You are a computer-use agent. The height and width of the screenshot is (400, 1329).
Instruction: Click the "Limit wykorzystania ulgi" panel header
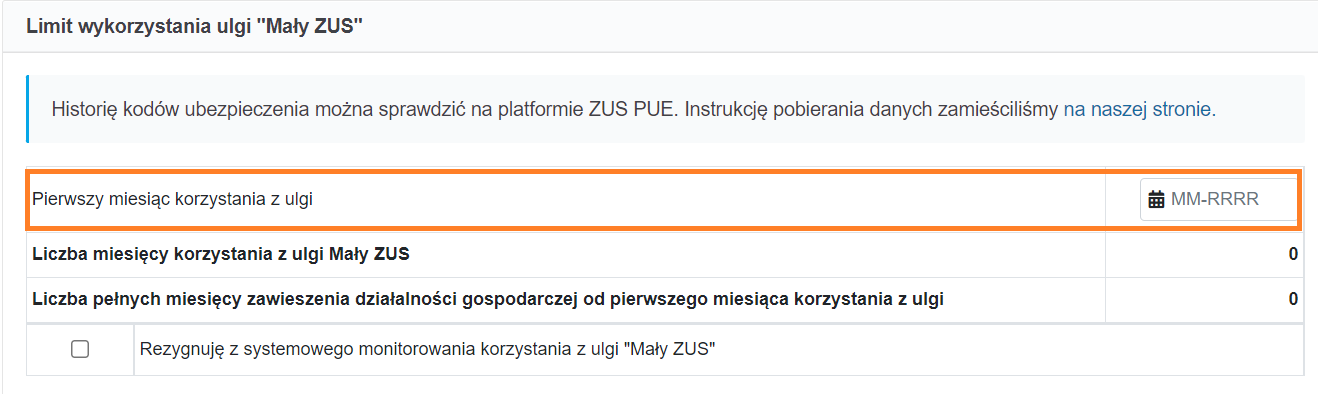click(664, 26)
